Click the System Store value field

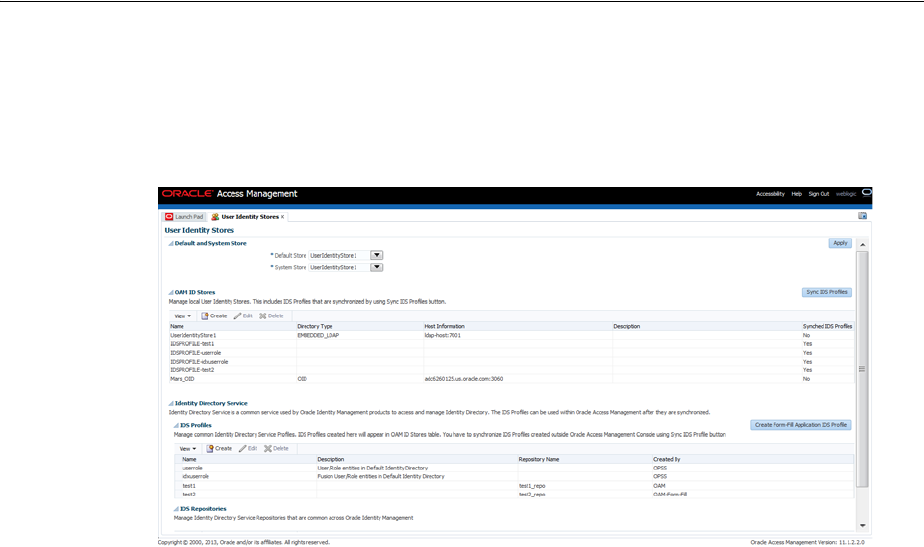pyautogui.click(x=339, y=267)
